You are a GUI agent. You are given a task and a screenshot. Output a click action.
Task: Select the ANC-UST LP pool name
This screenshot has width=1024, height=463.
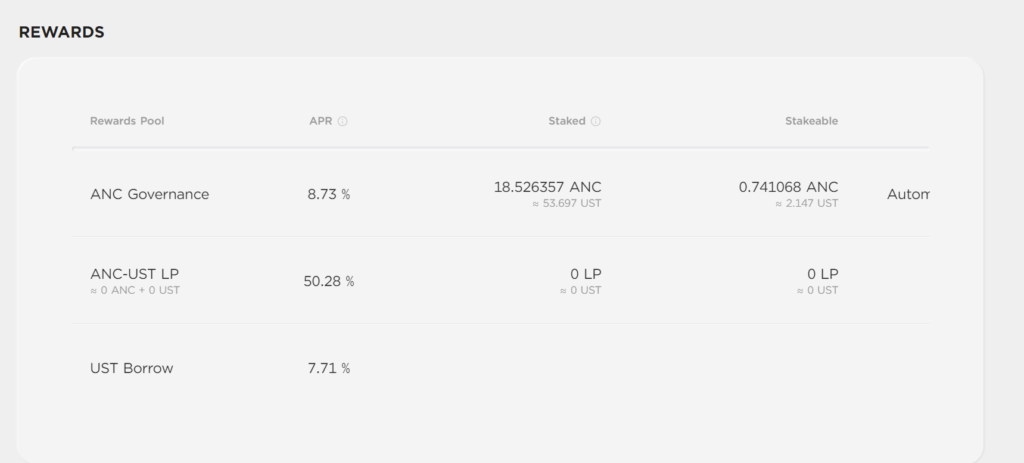[134, 273]
